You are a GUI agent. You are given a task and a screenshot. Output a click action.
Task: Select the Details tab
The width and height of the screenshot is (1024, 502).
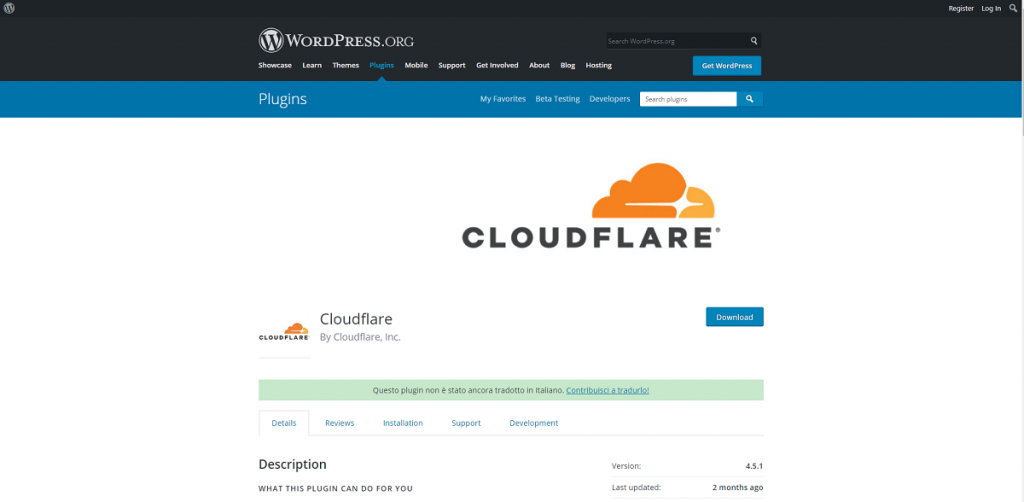click(284, 423)
